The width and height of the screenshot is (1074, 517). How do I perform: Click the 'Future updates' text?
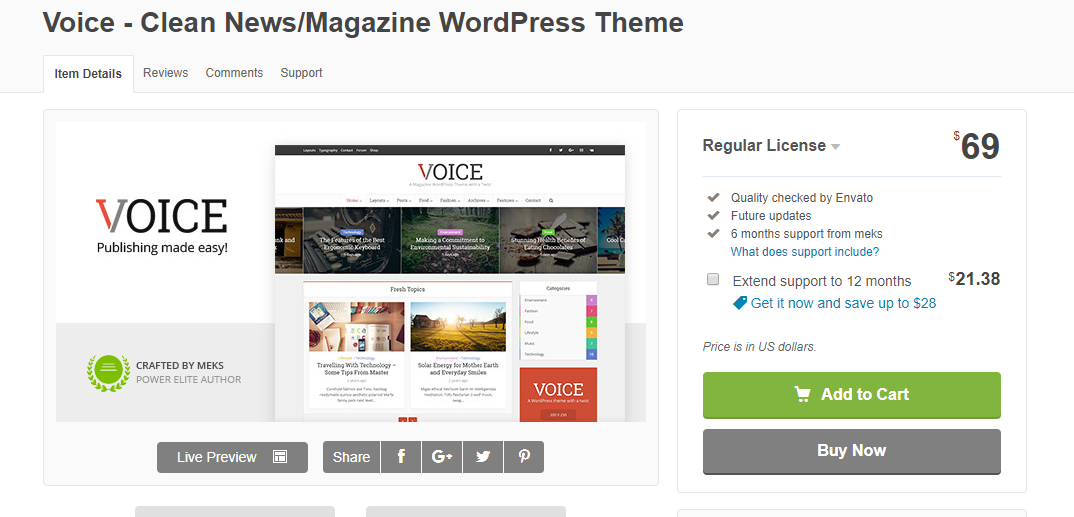[771, 216]
